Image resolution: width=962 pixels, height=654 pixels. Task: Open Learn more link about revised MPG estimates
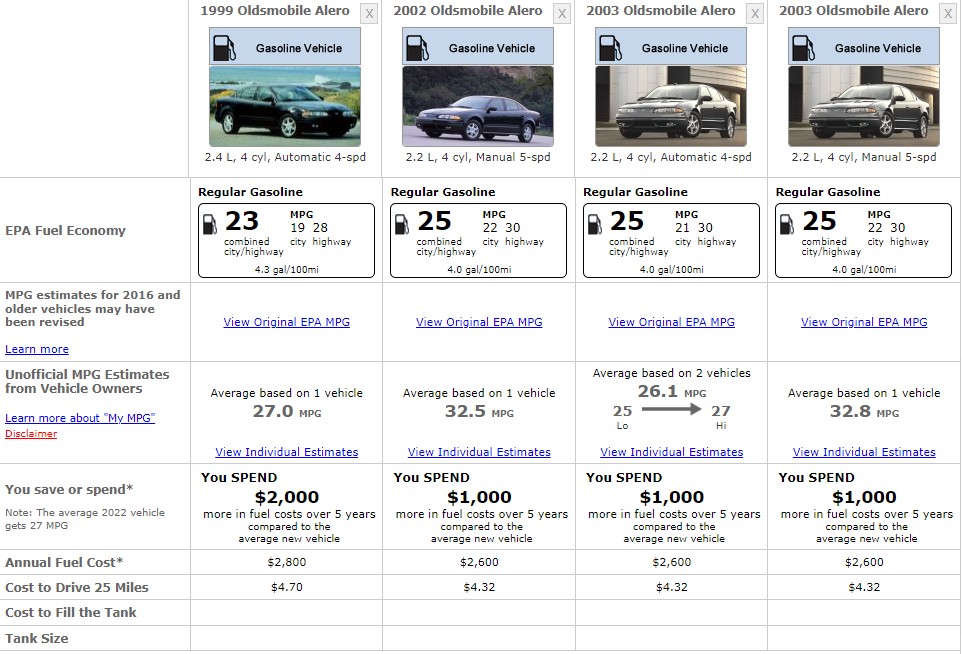pos(37,349)
